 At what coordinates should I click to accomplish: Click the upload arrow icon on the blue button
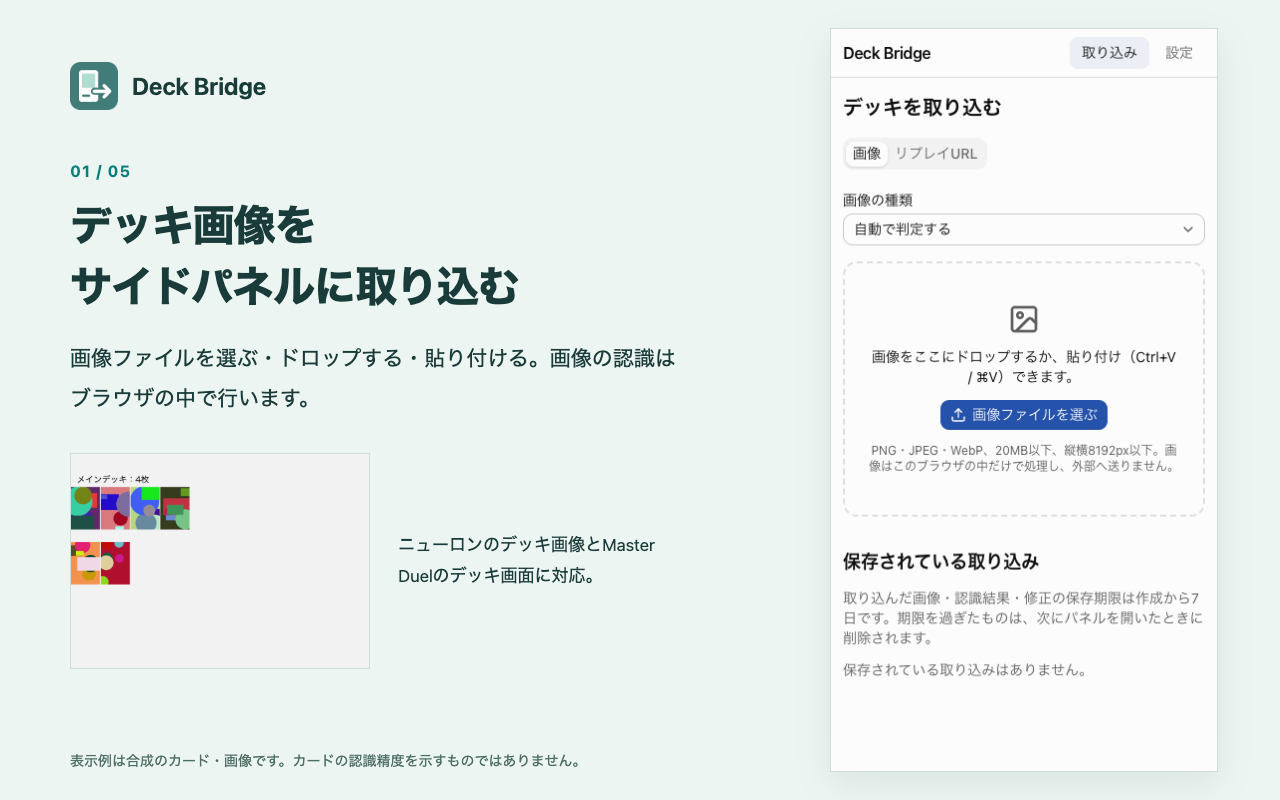[x=958, y=415]
